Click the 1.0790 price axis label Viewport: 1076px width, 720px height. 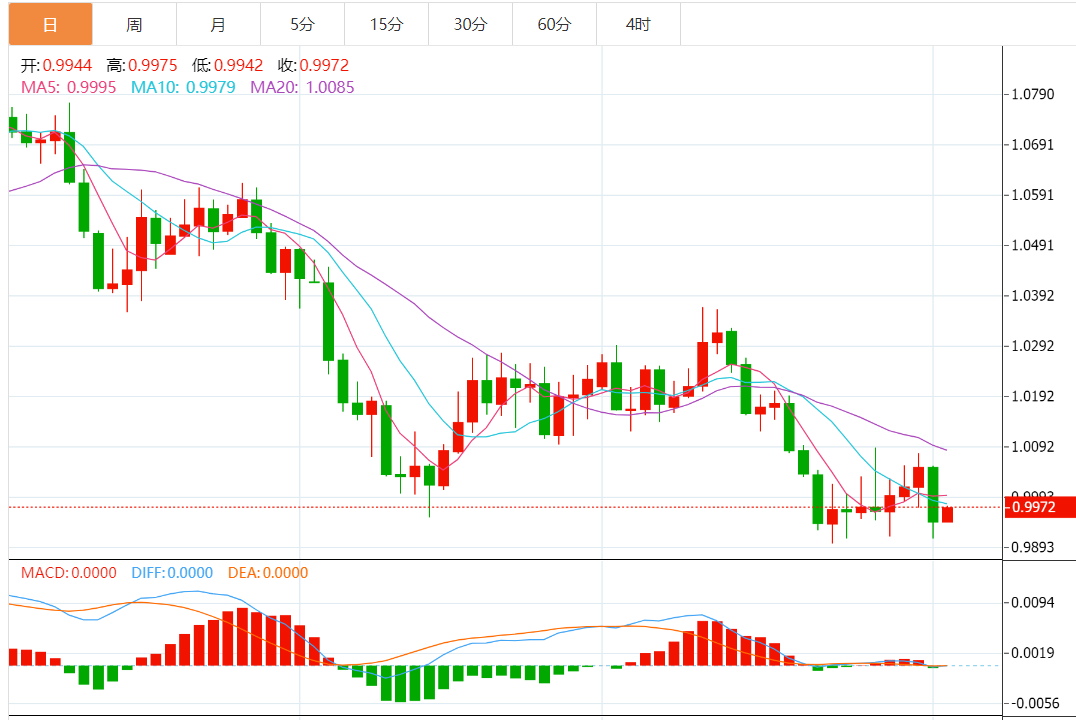pos(1033,94)
